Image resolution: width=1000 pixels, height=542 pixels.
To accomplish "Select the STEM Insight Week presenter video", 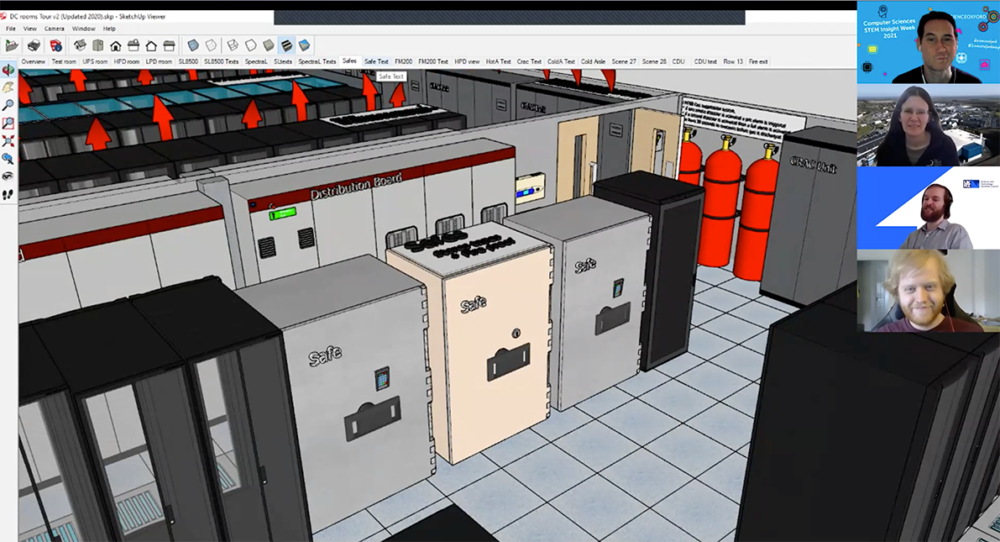I will (x=928, y=42).
